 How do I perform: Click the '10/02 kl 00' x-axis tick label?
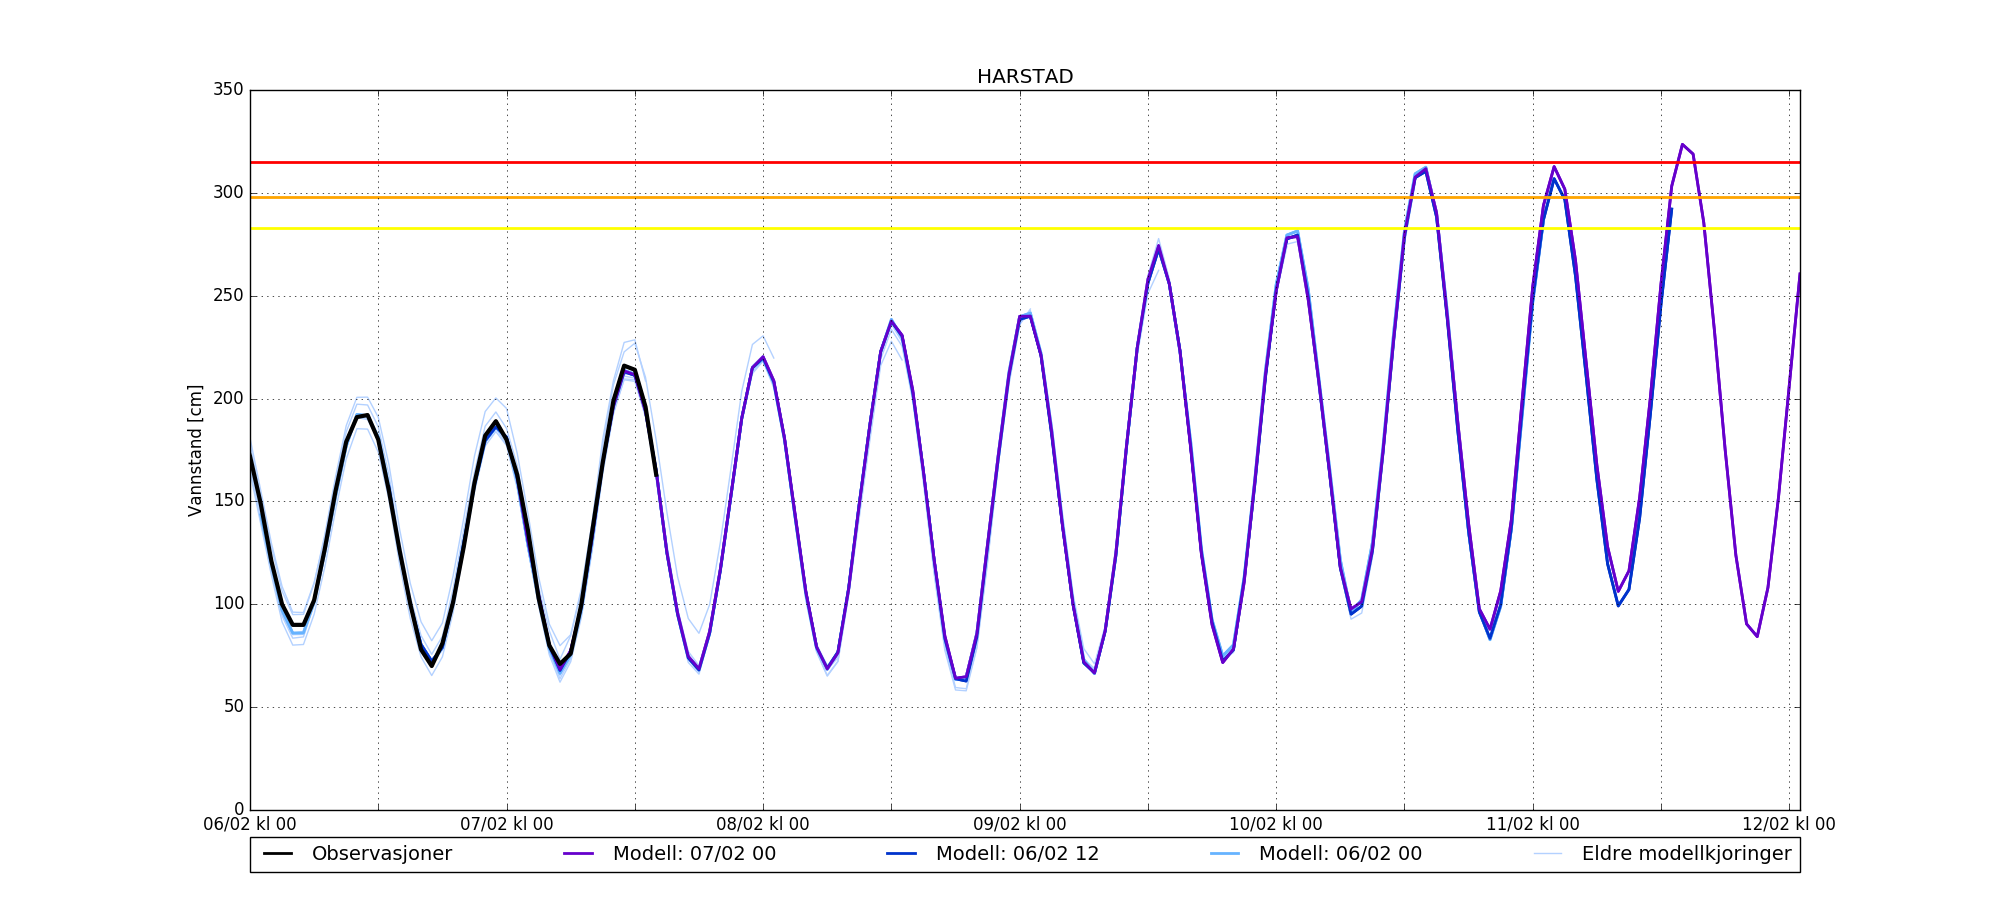coord(1276,825)
